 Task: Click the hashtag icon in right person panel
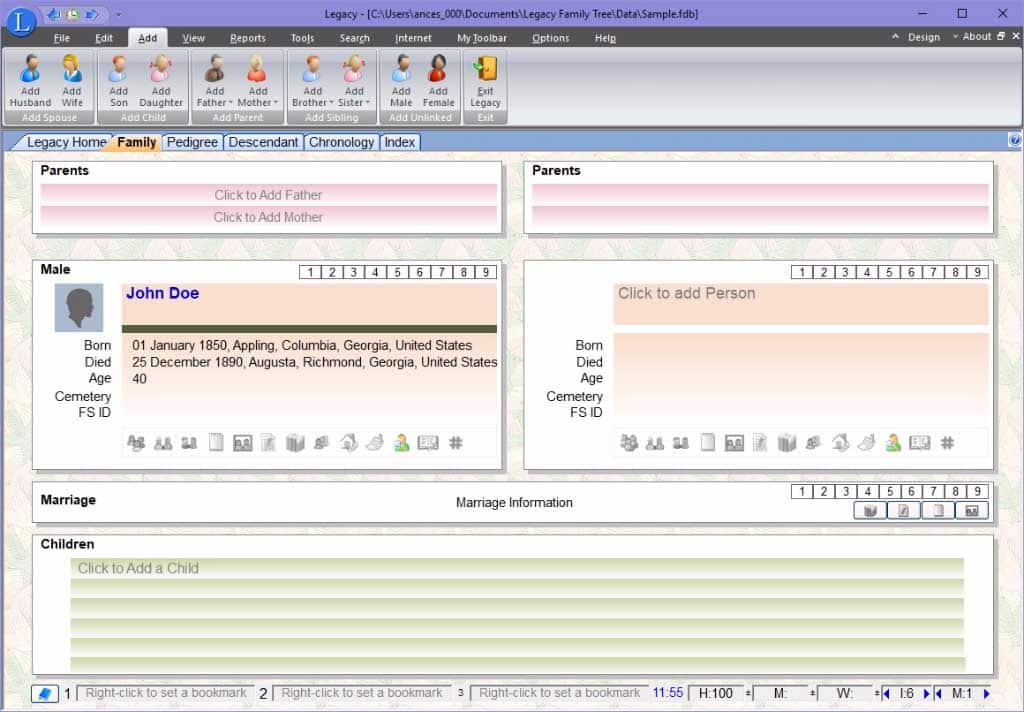(948, 443)
